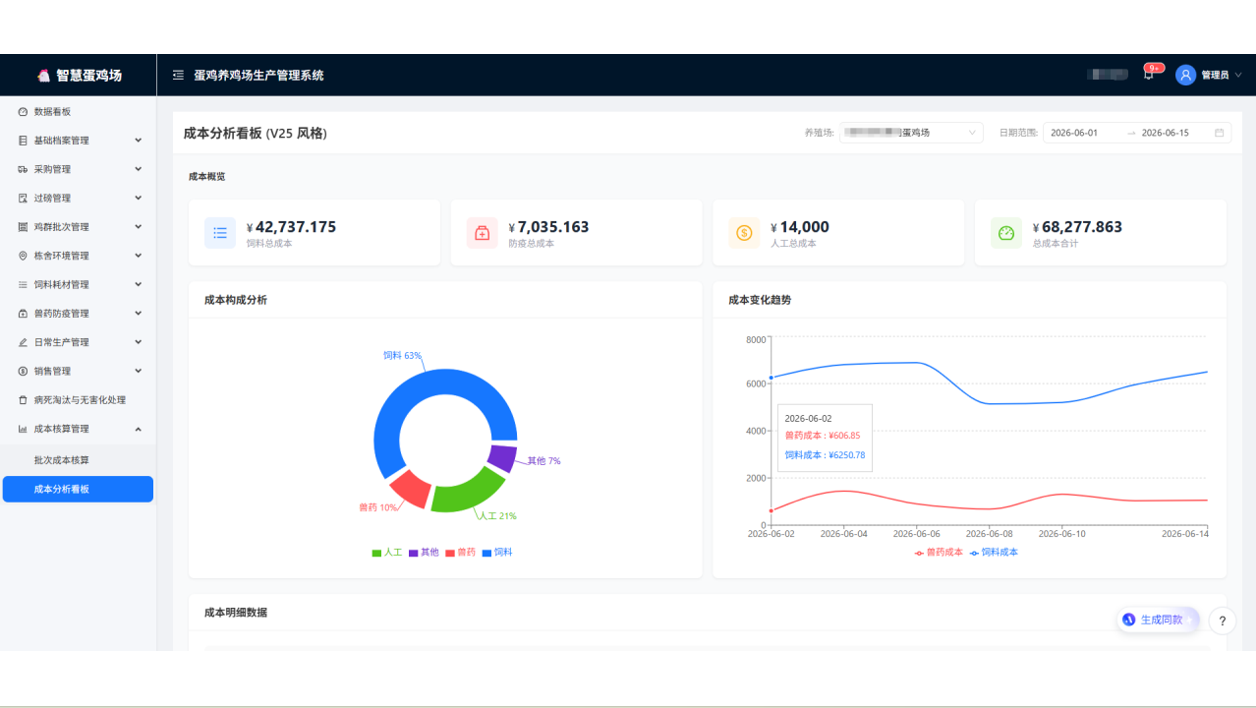Click the epidemic prevention cost medical kit icon
This screenshot has height=708, width=1256.
tap(482, 233)
